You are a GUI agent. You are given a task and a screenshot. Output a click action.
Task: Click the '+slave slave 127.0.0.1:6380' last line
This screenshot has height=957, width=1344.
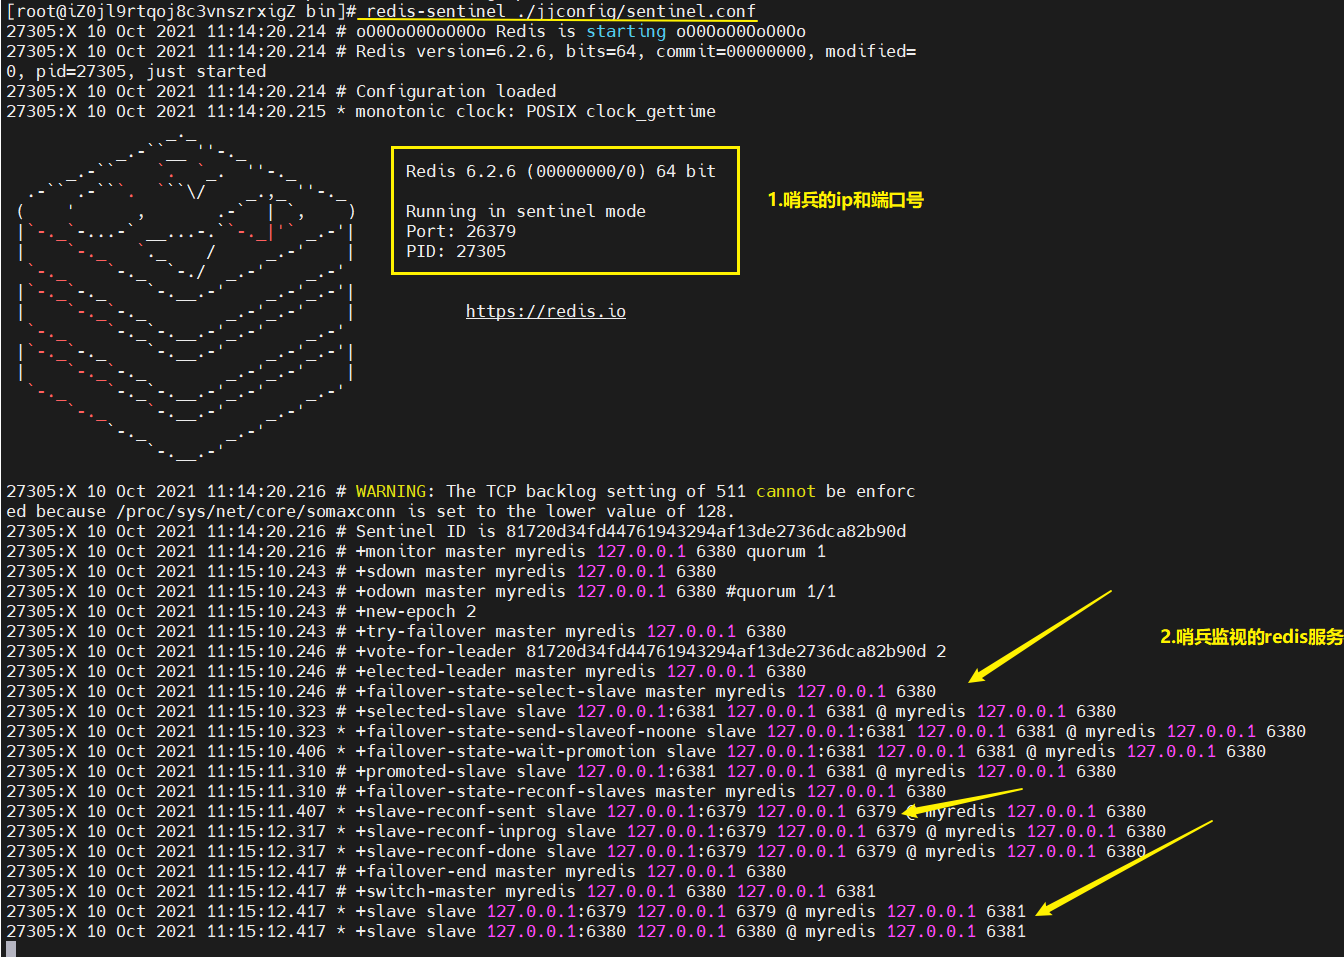coord(516,931)
